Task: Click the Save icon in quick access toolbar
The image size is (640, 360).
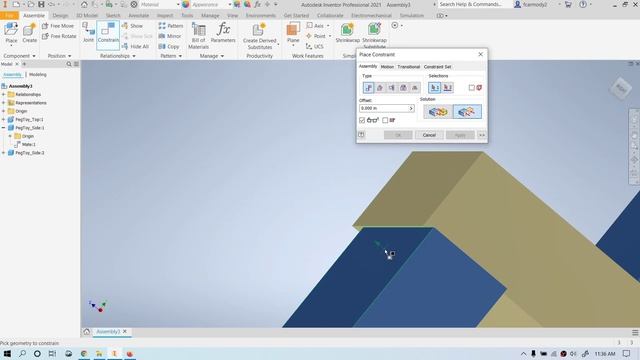Action: click(41, 4)
